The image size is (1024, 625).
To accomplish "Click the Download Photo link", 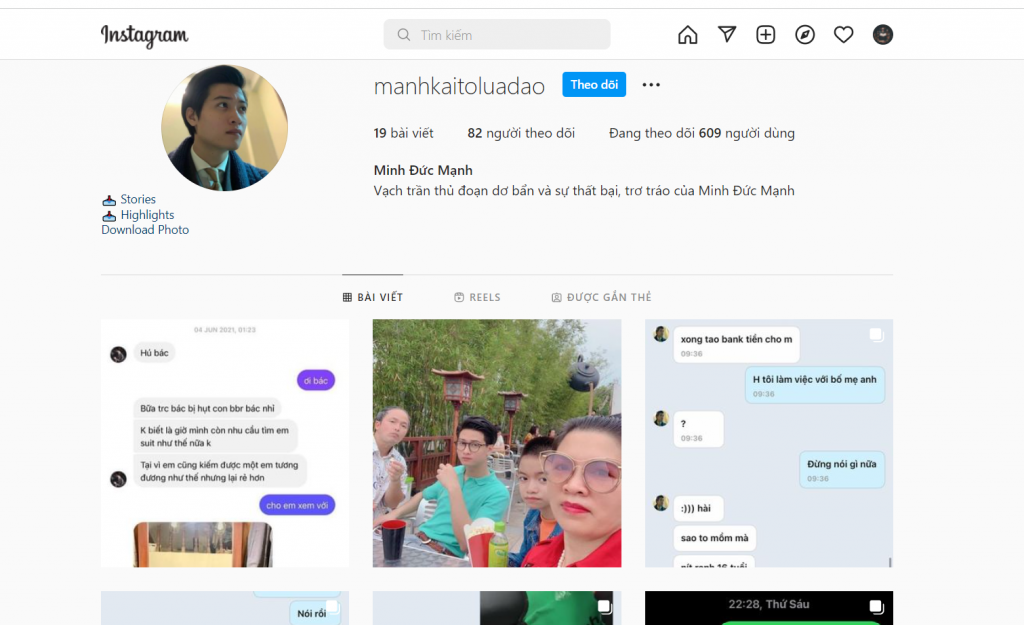I will (x=145, y=230).
